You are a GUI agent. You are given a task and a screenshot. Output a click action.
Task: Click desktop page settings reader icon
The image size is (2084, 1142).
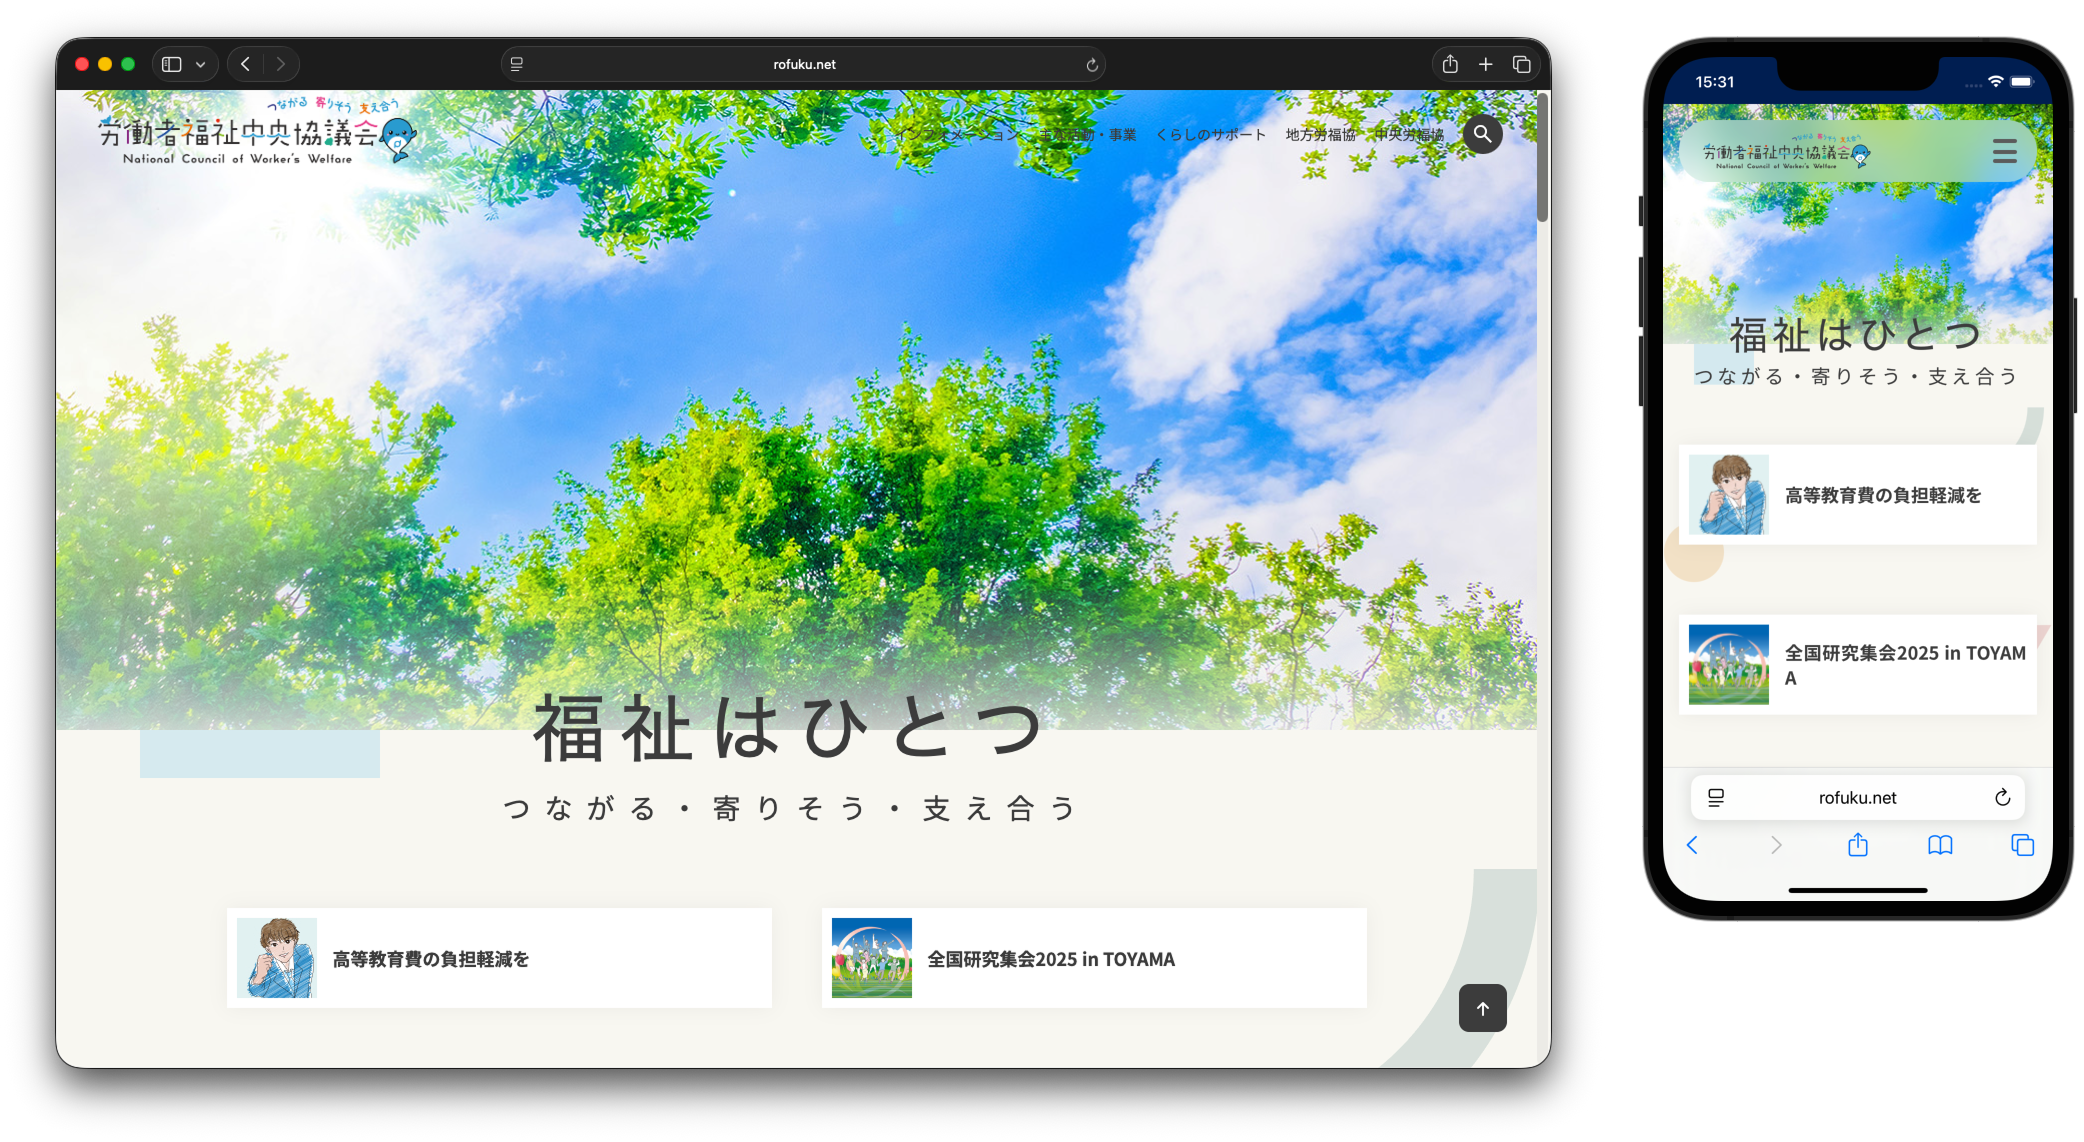tap(517, 64)
